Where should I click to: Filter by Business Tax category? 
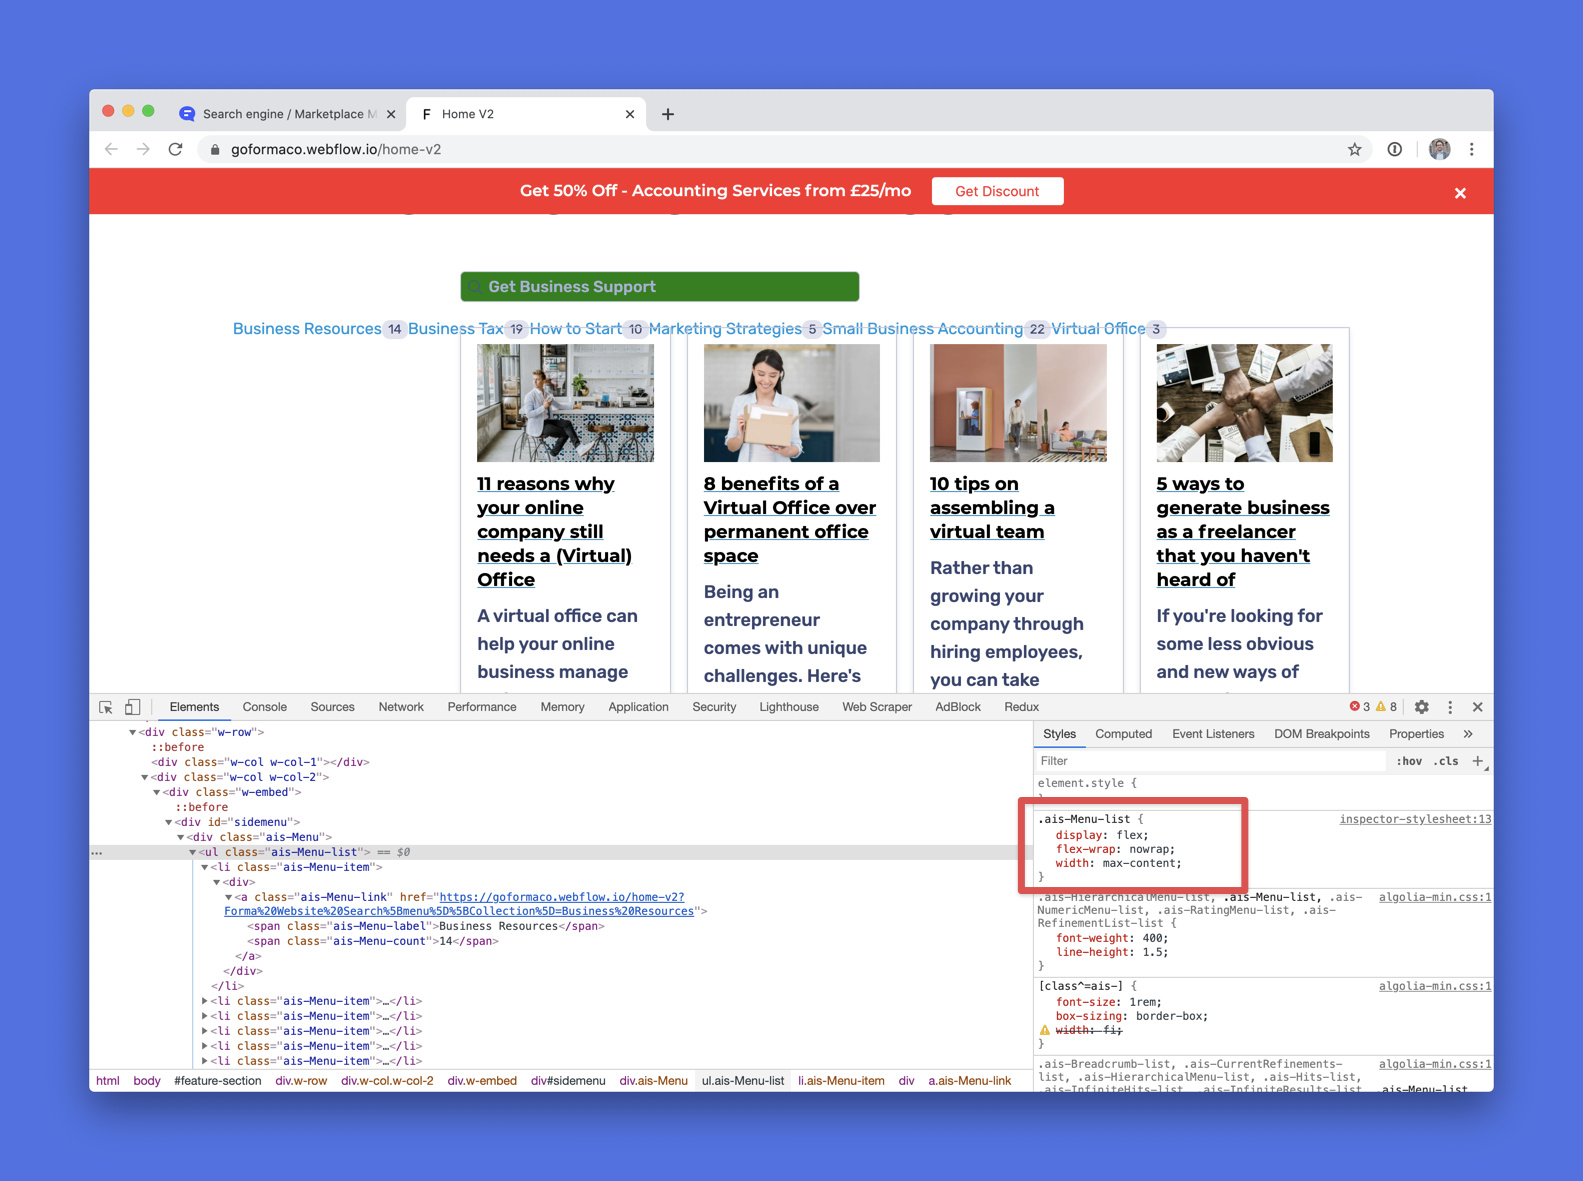tap(456, 329)
